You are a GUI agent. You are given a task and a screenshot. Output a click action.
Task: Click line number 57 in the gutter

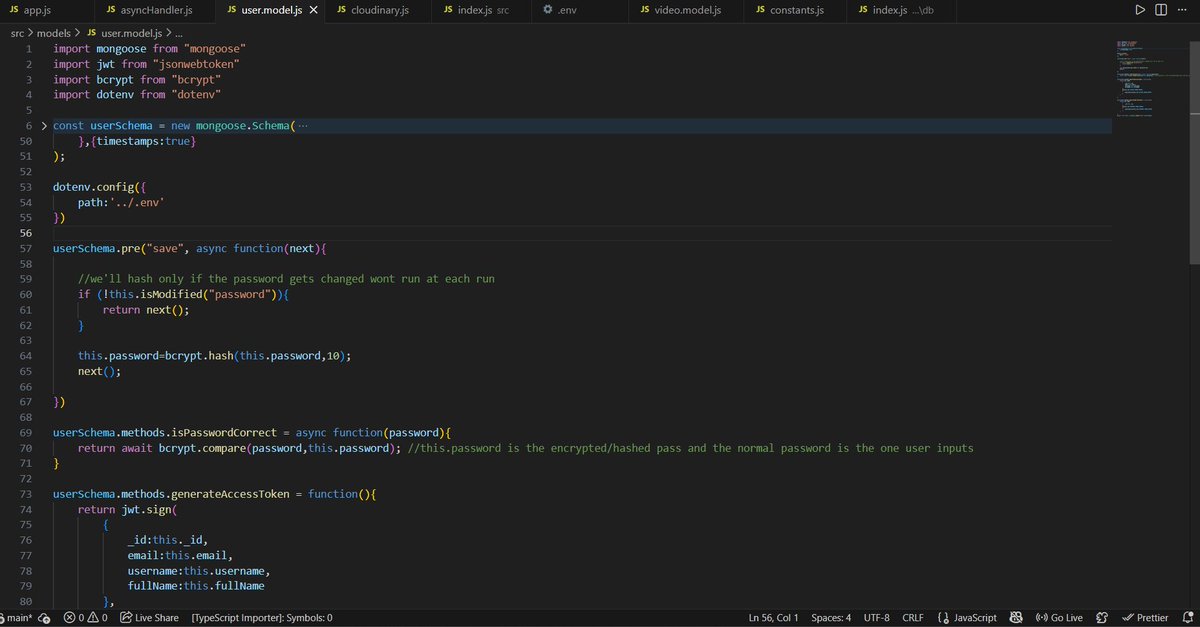(x=26, y=248)
